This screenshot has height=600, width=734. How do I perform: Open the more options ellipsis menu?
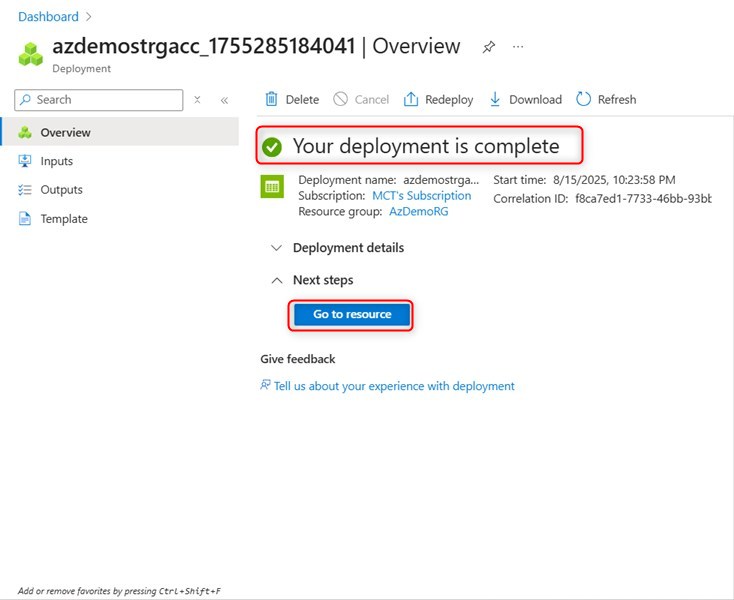coord(518,47)
